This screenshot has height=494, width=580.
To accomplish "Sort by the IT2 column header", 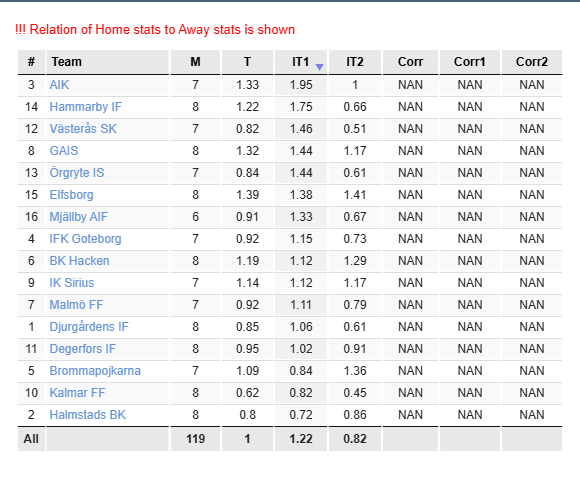I will coord(355,62).
